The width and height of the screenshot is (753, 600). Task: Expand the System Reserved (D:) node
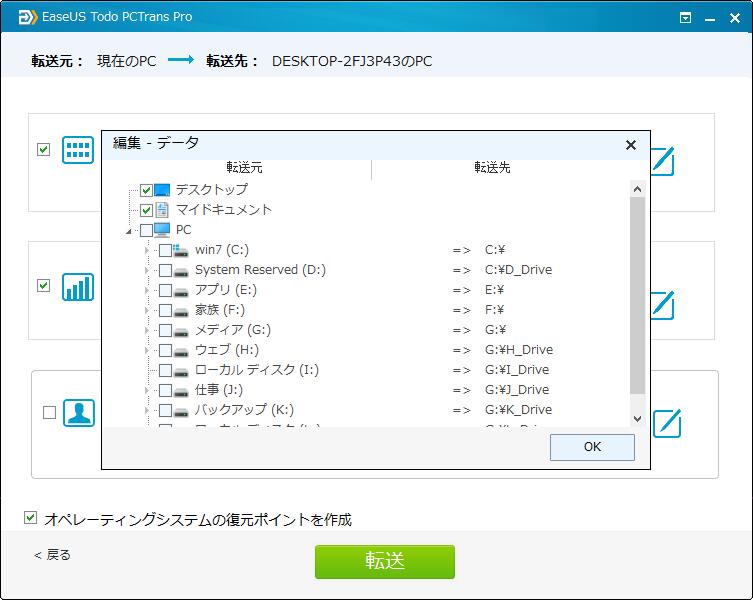[x=147, y=270]
